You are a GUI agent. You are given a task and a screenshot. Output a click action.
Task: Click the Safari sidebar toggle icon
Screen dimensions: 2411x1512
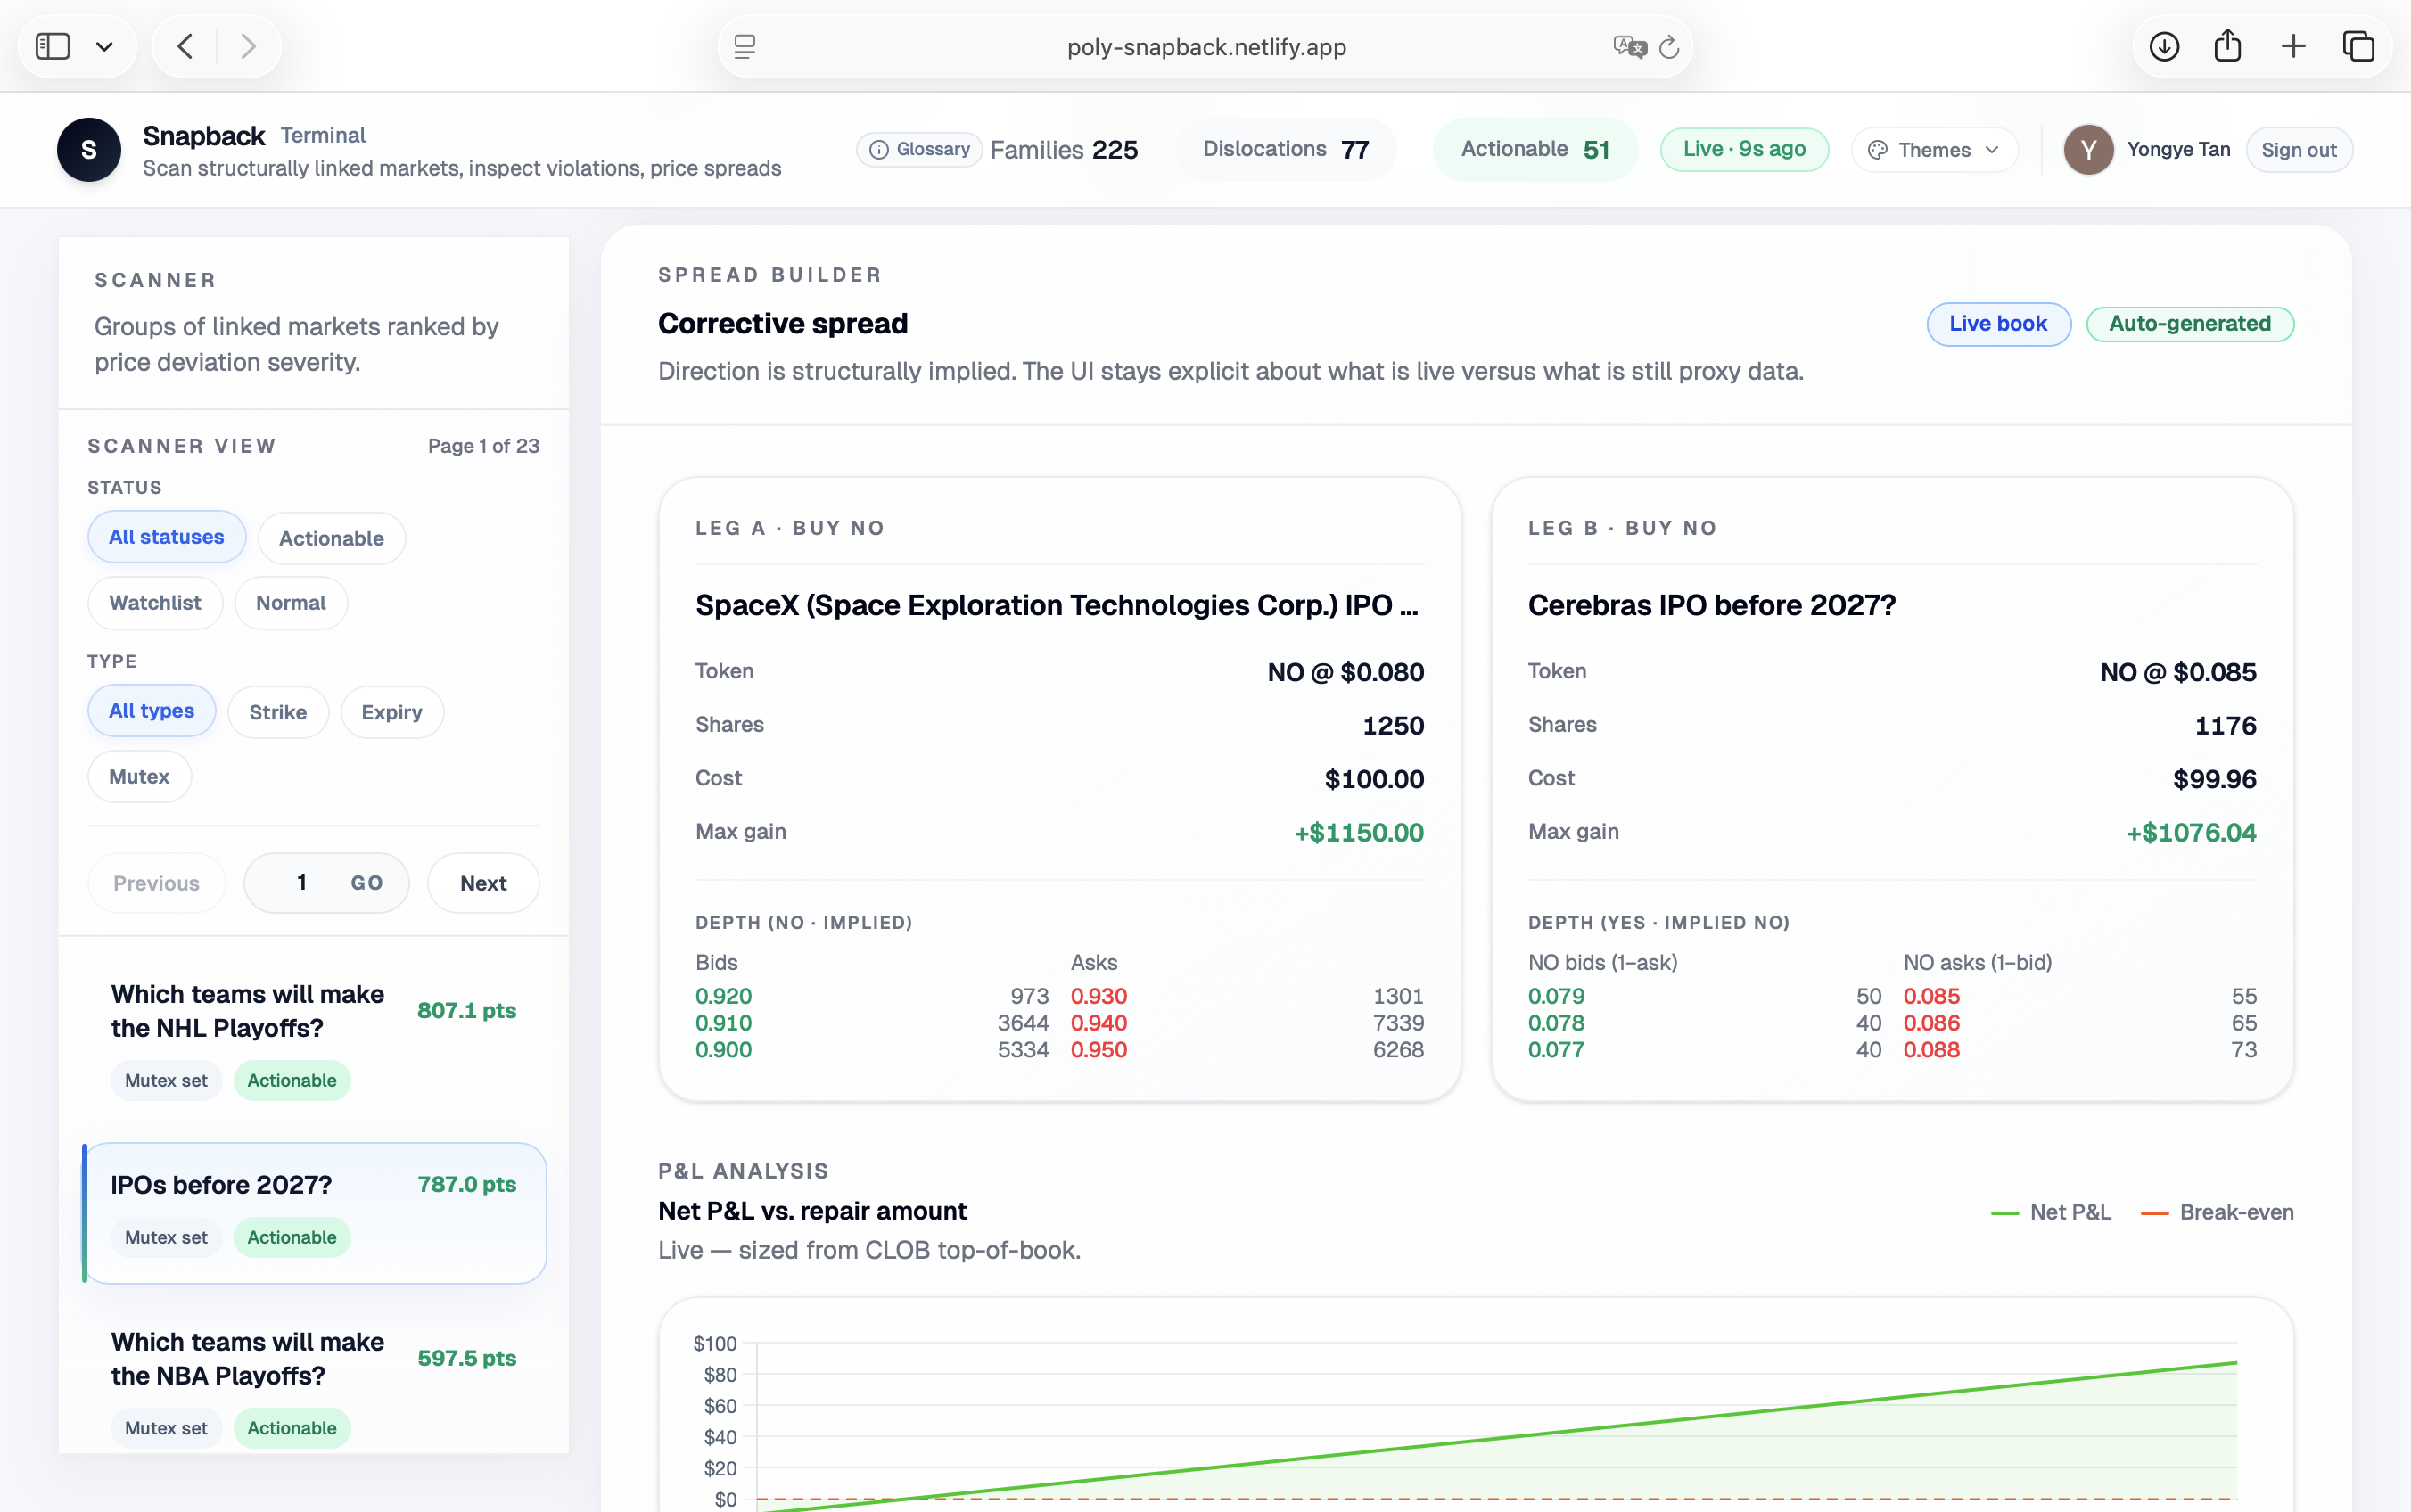point(52,47)
